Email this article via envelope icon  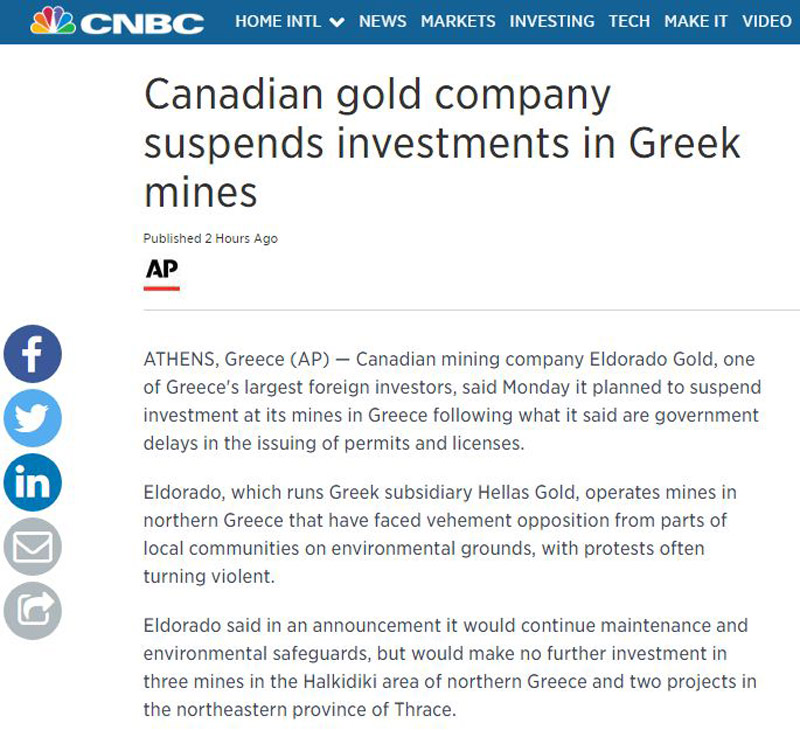[33, 546]
